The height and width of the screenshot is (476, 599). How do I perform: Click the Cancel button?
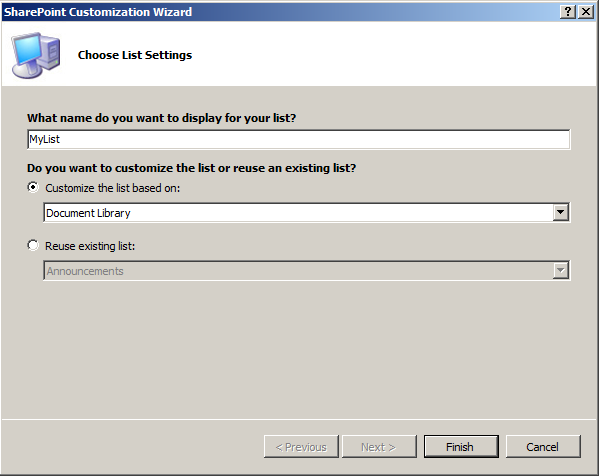tap(543, 446)
